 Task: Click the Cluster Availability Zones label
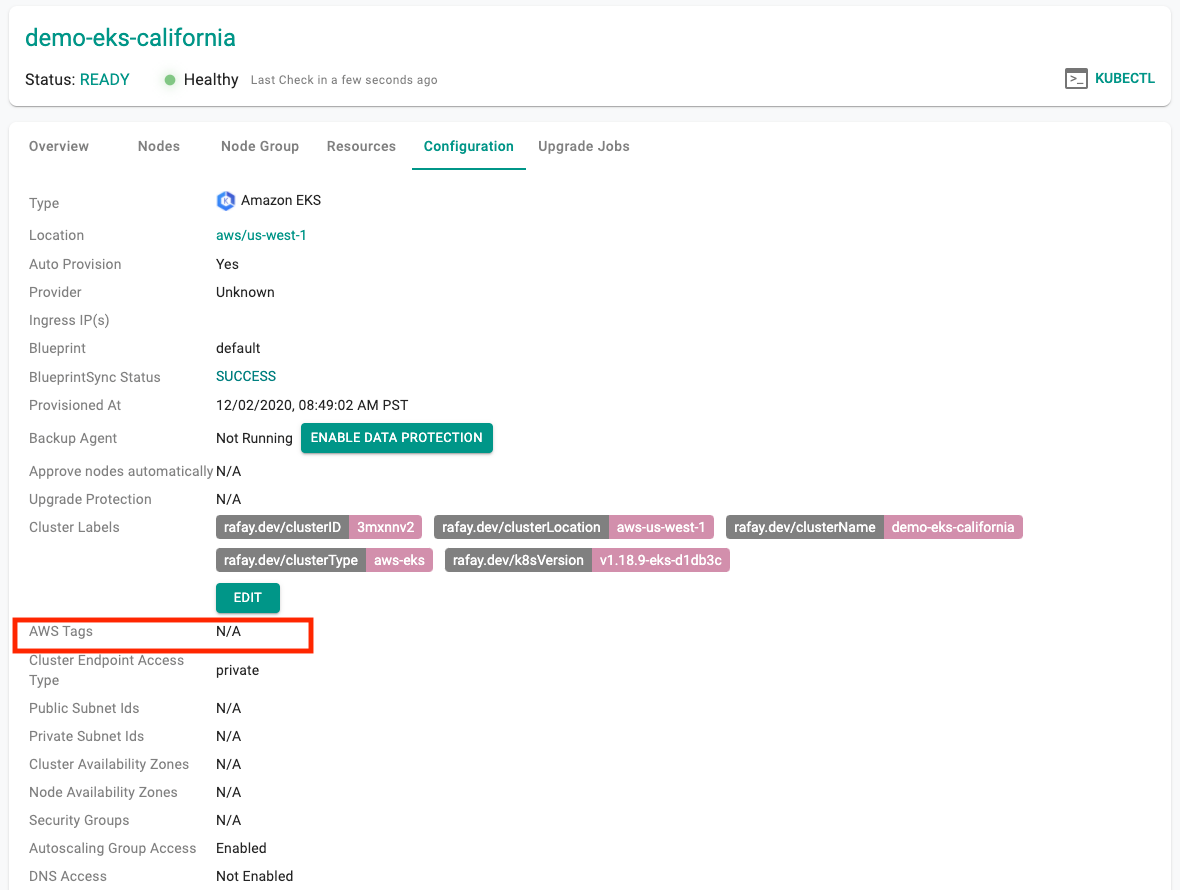click(109, 764)
